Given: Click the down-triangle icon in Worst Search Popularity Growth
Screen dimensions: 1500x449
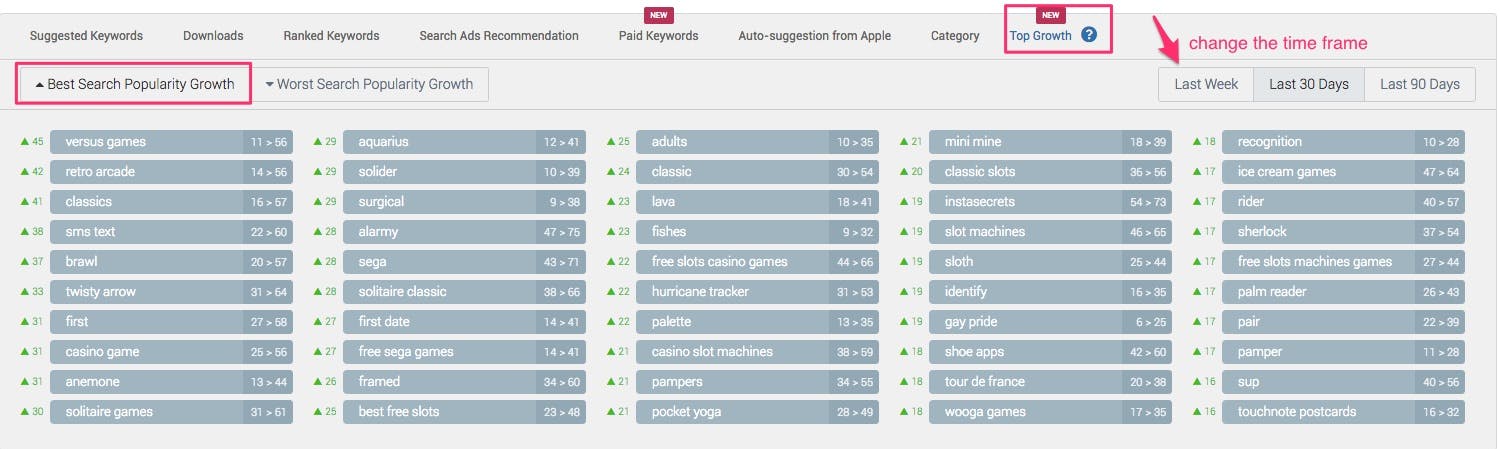Looking at the screenshot, I should [270, 85].
